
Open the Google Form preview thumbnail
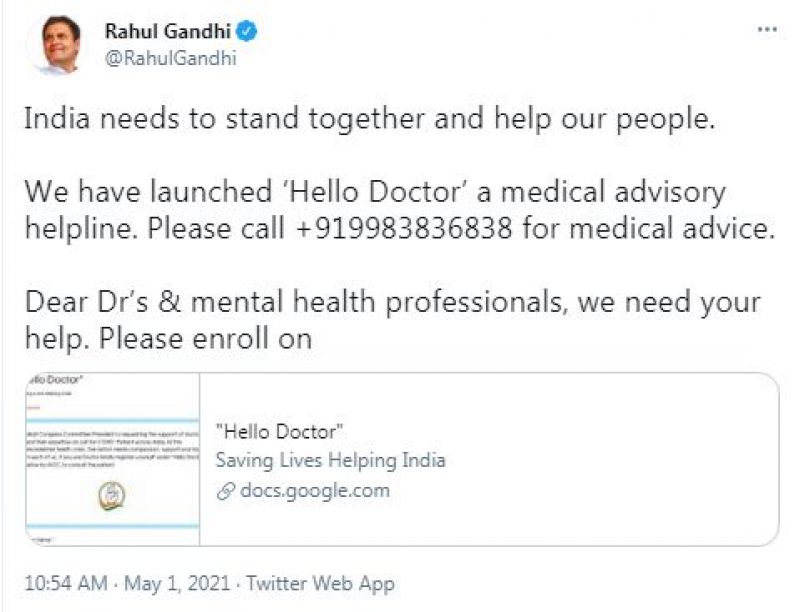tap(112, 459)
